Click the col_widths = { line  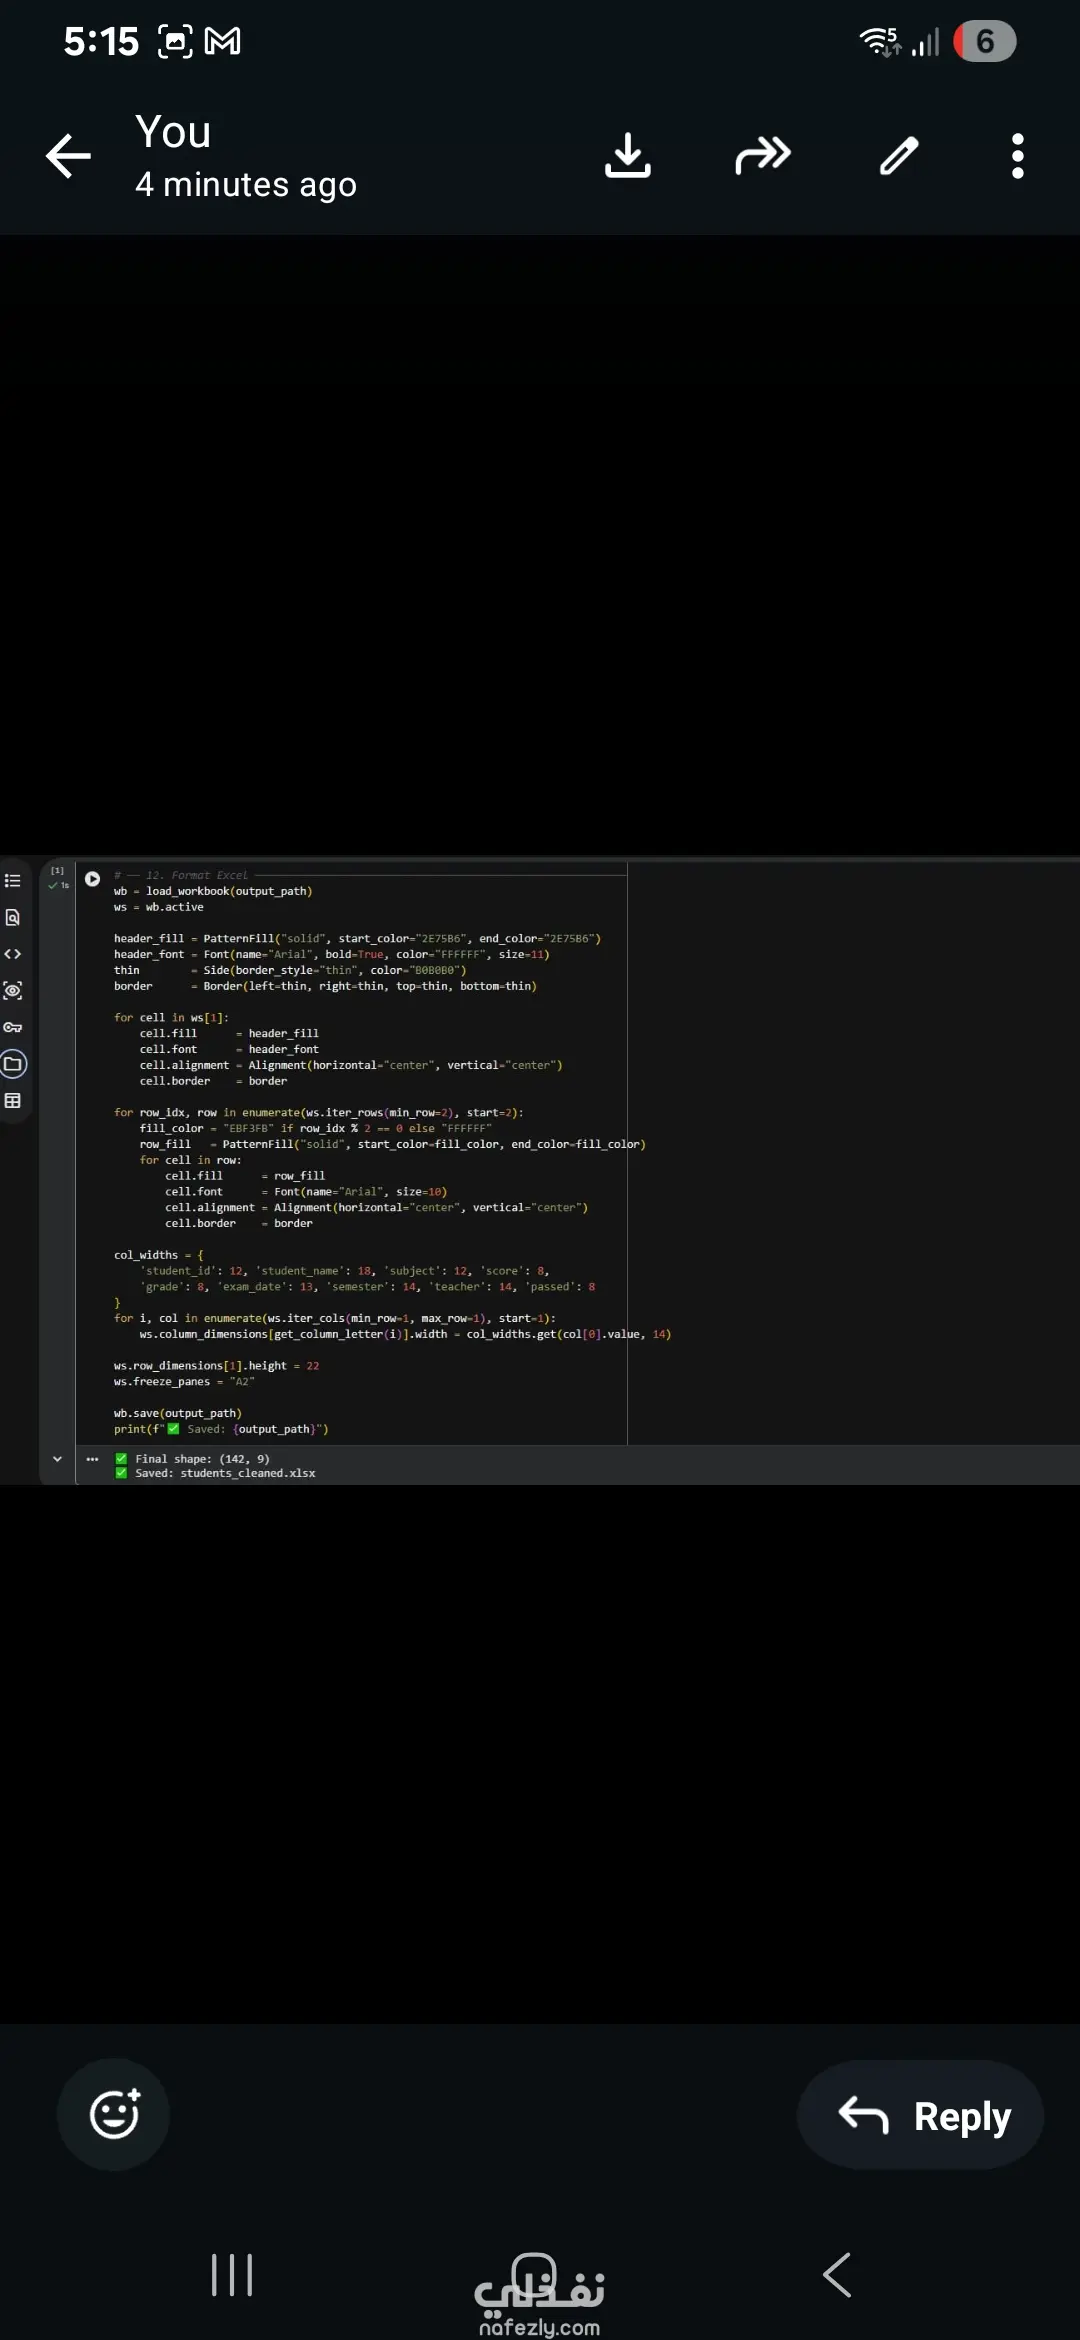point(158,1255)
